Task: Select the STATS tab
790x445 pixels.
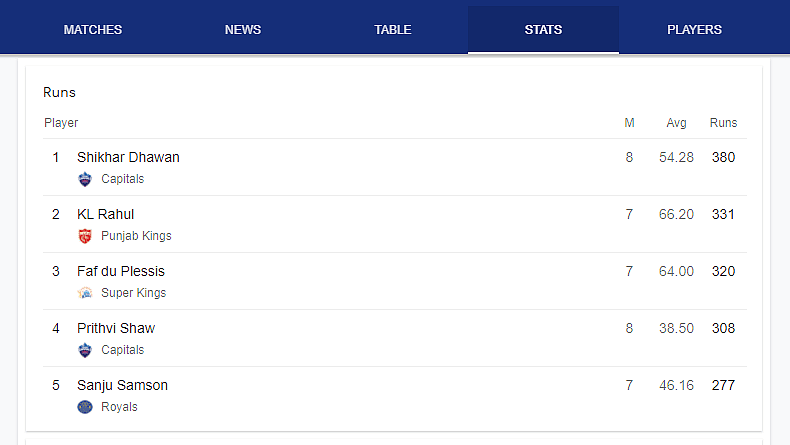Action: (x=543, y=30)
